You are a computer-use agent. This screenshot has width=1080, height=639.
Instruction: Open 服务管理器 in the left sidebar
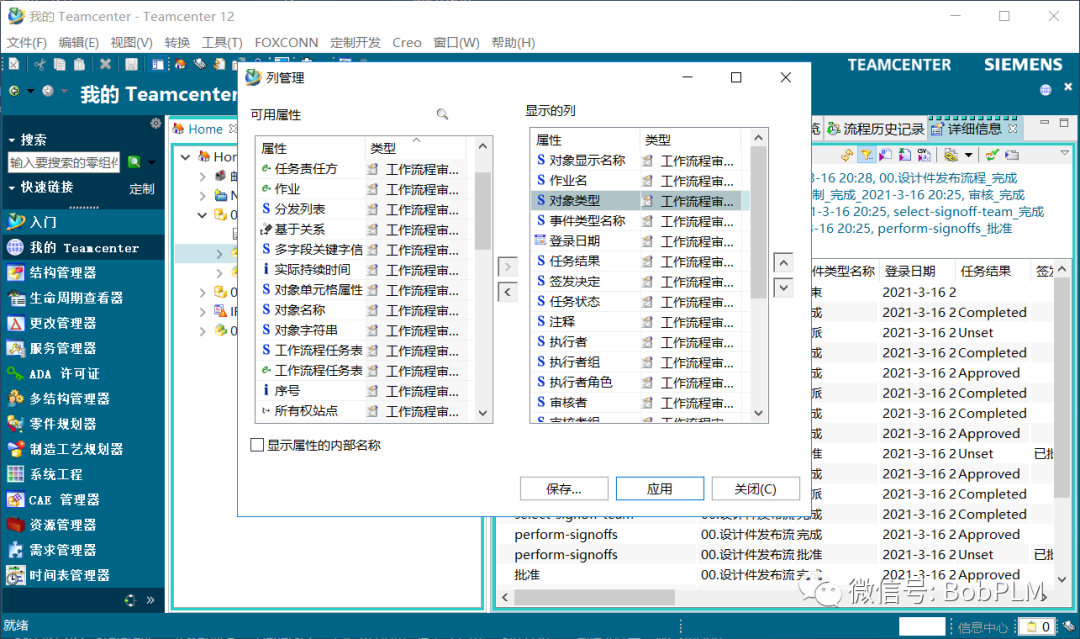83,348
